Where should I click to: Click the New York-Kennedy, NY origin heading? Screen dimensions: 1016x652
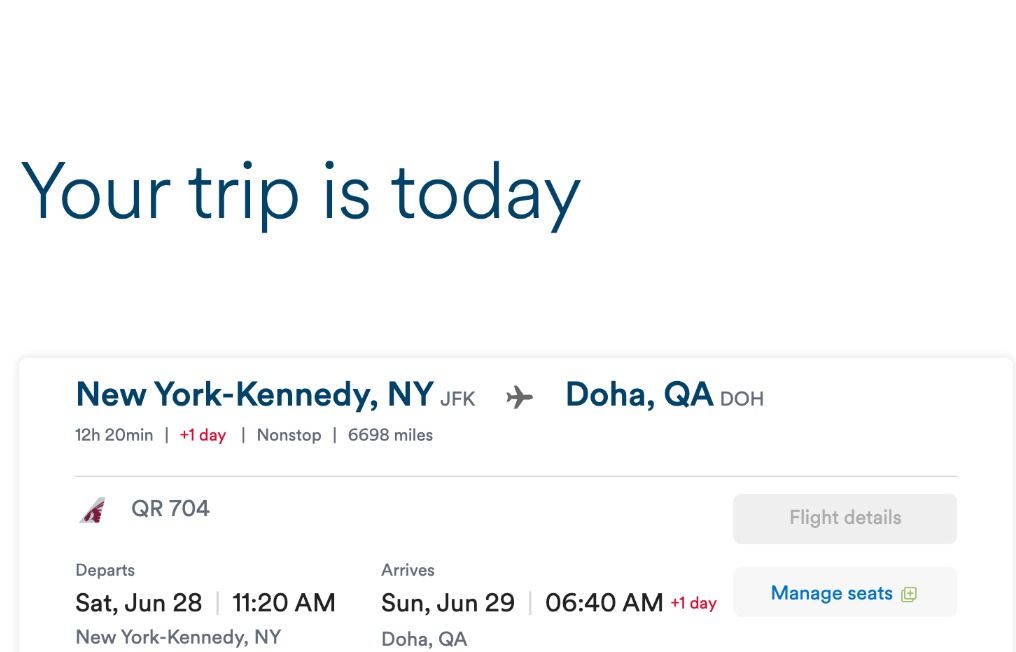pos(254,395)
